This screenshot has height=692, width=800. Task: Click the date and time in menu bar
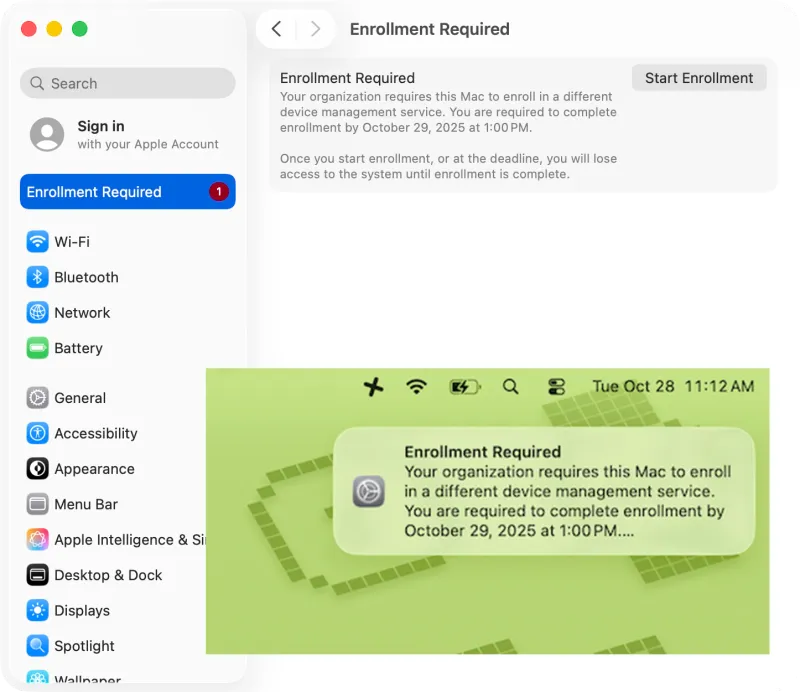tap(673, 387)
